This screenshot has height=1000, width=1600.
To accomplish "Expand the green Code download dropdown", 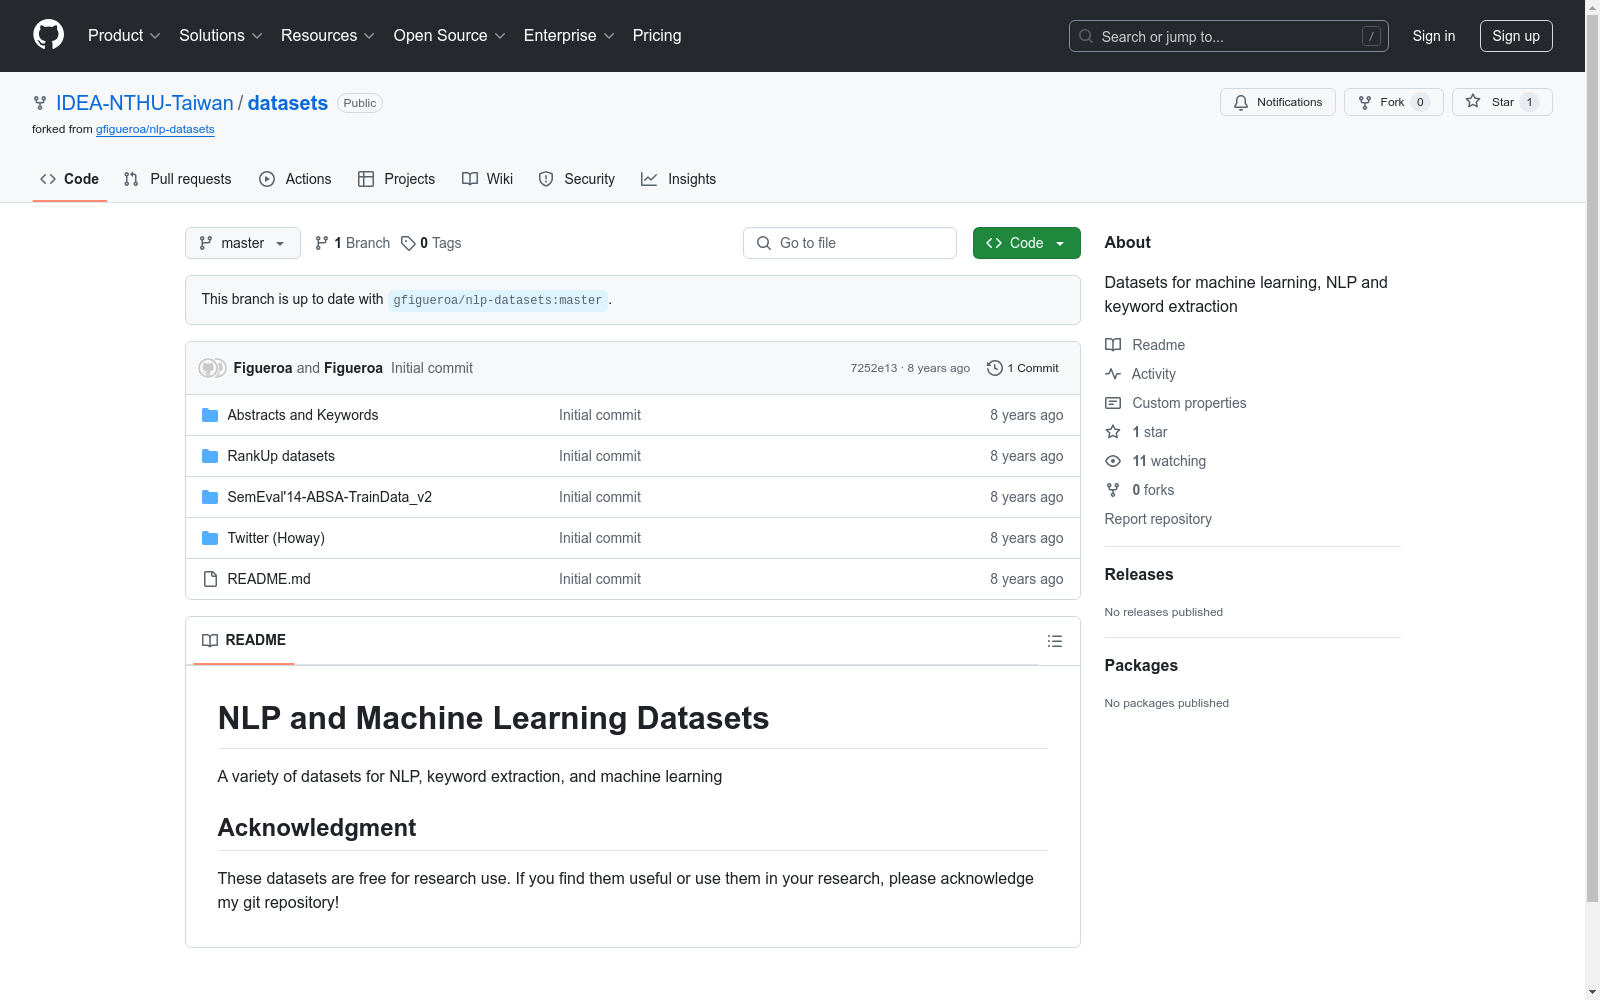I will click(x=1027, y=243).
